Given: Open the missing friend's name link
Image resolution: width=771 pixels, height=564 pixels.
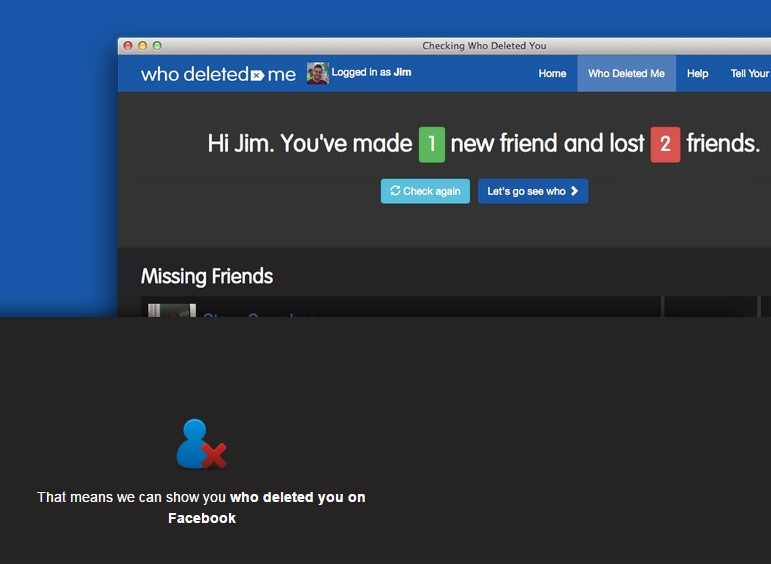Looking at the screenshot, I should (258, 315).
